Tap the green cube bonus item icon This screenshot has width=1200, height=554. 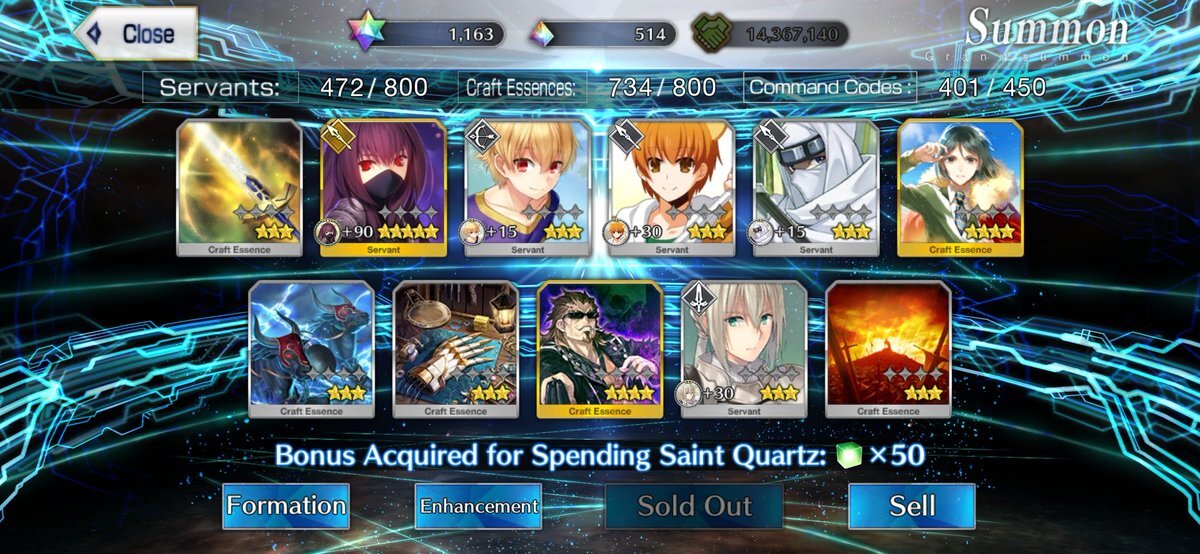(x=847, y=456)
